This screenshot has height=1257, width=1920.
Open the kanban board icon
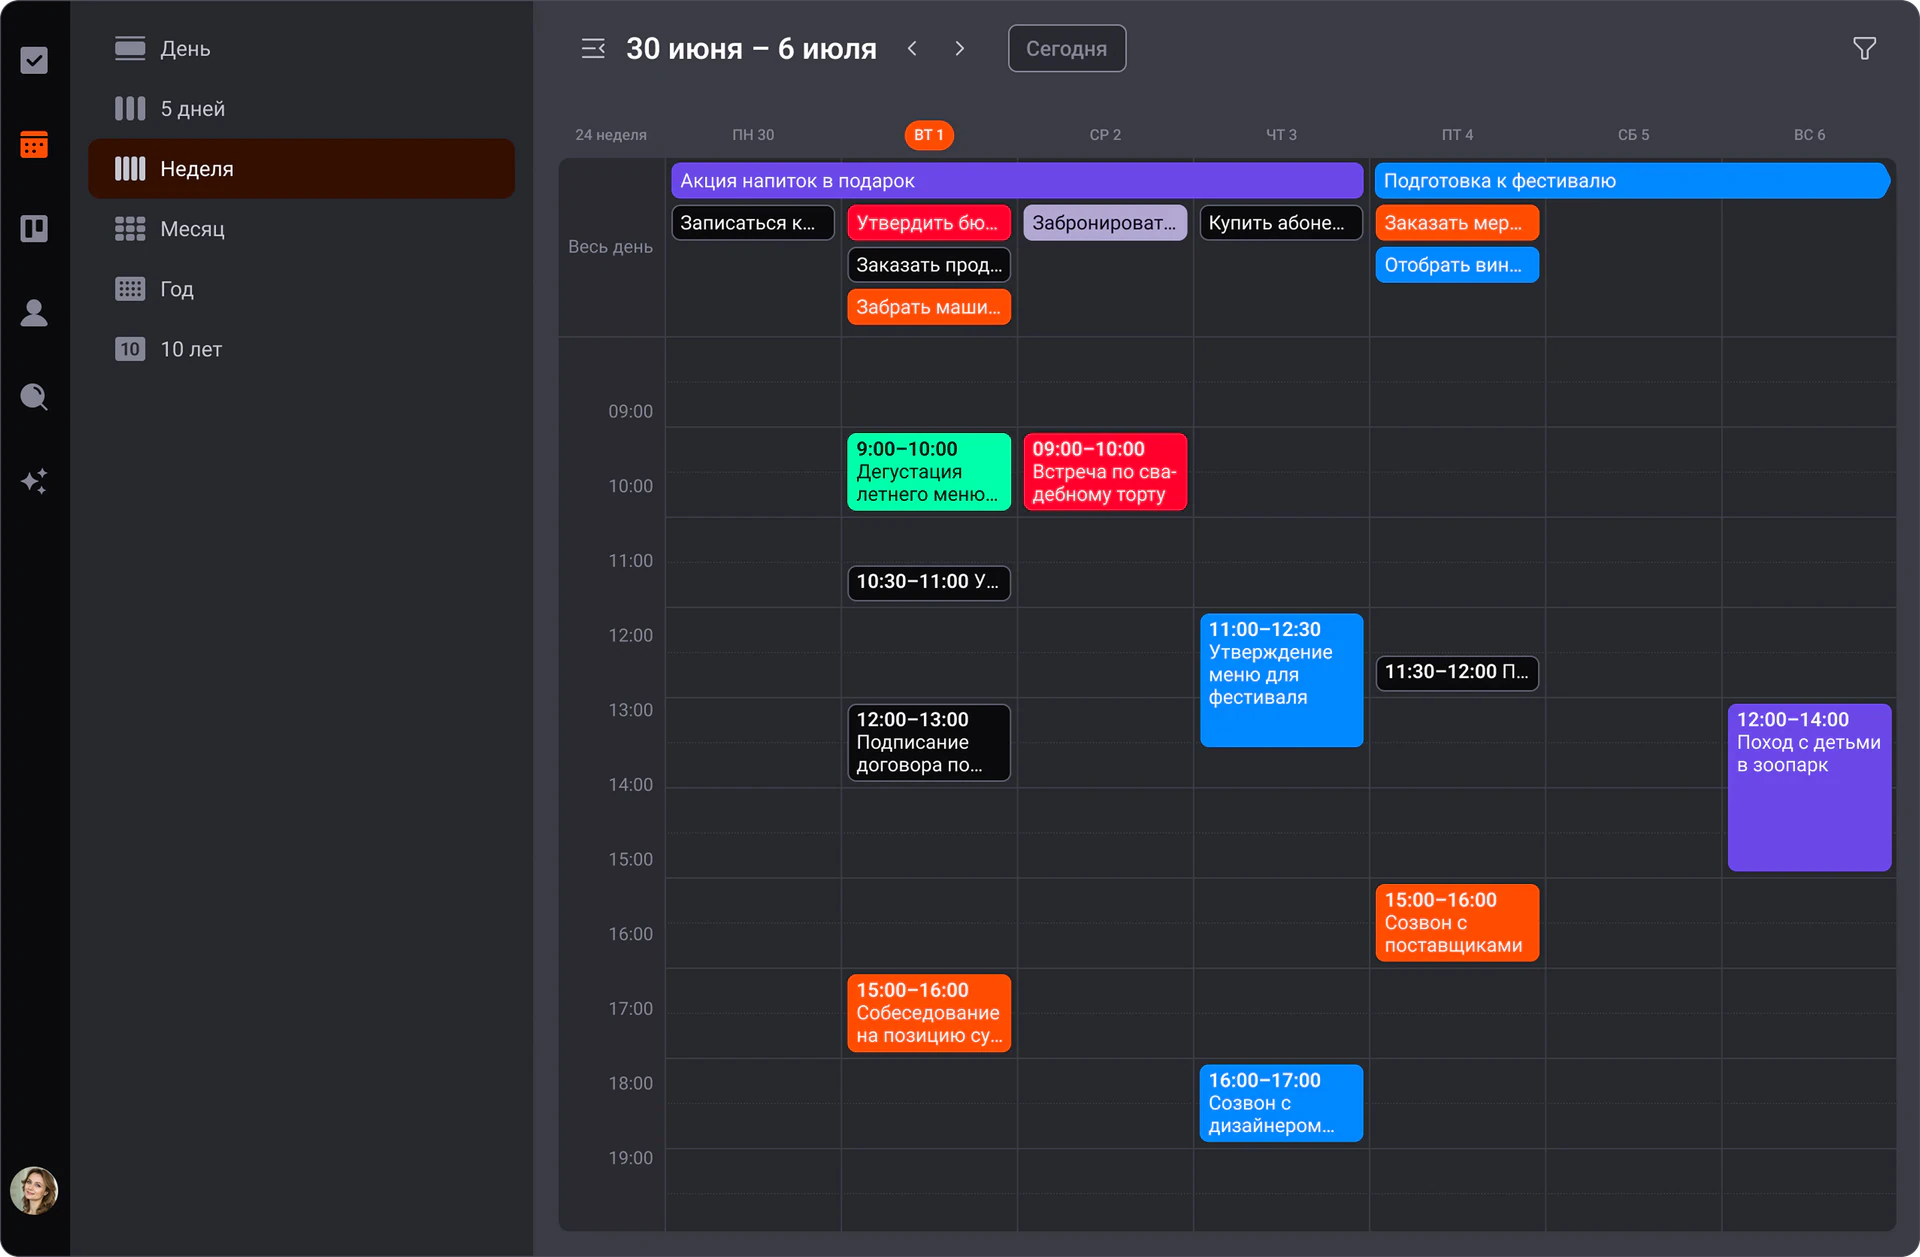click(x=34, y=228)
